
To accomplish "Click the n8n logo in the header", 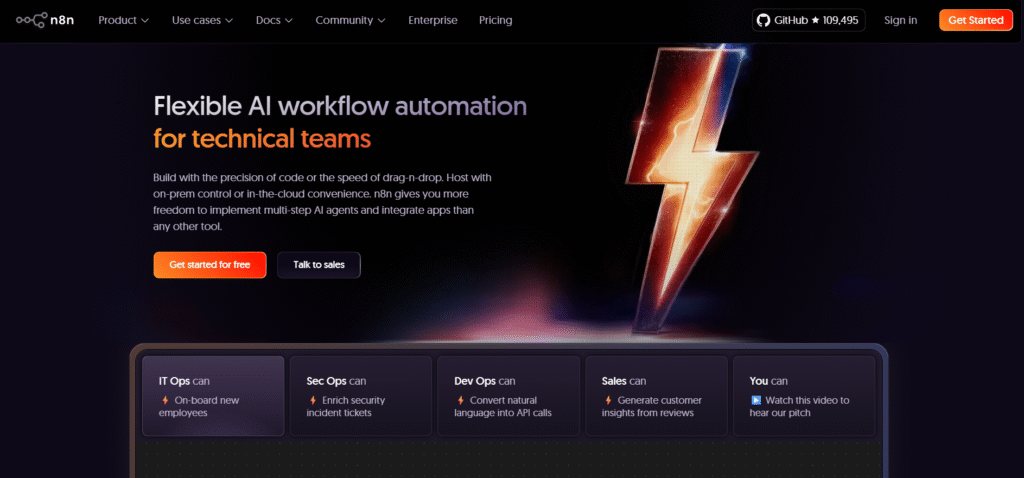I will [45, 20].
